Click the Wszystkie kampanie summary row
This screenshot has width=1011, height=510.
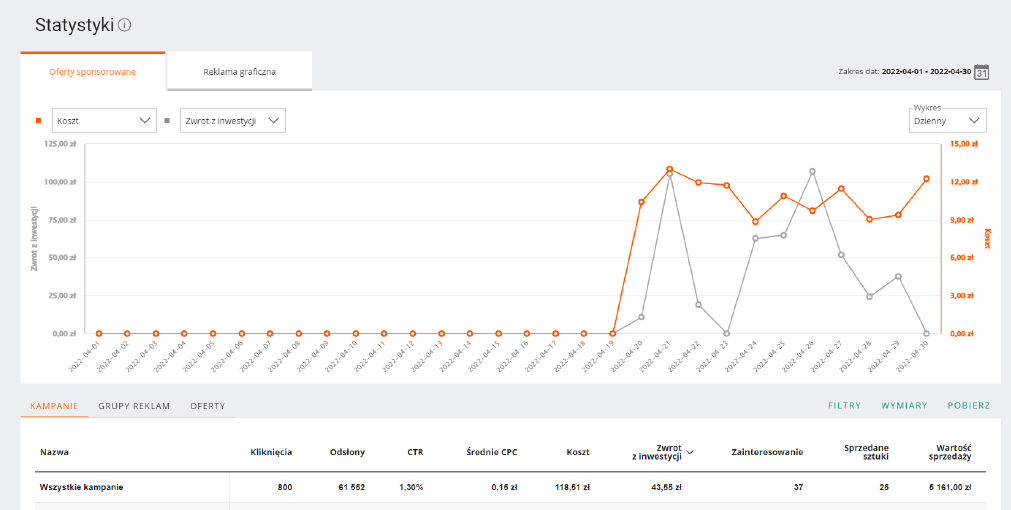[87, 487]
